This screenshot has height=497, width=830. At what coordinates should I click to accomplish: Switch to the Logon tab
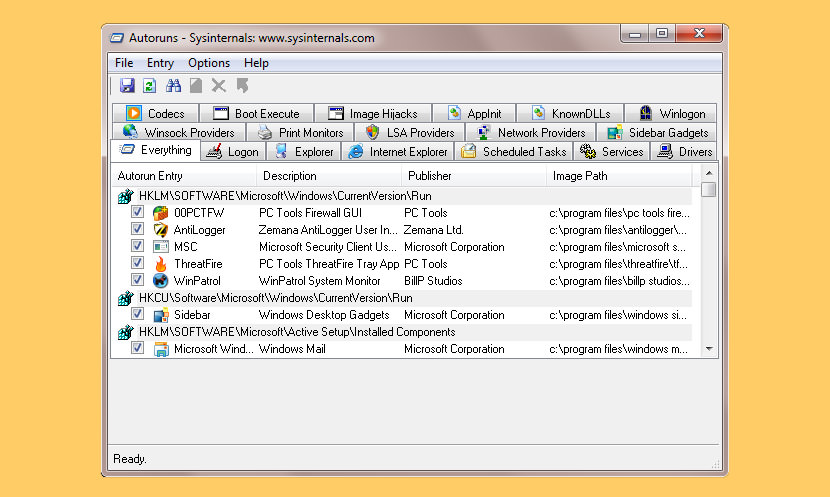tap(233, 152)
